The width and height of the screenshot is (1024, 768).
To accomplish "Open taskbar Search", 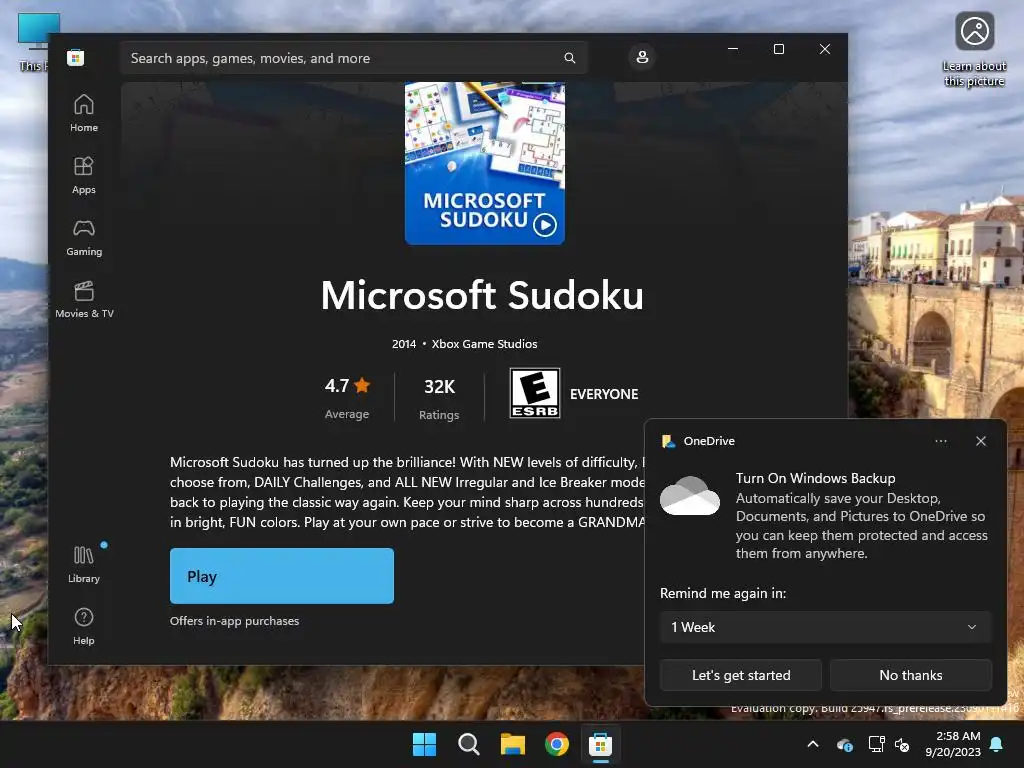I will pyautogui.click(x=468, y=744).
